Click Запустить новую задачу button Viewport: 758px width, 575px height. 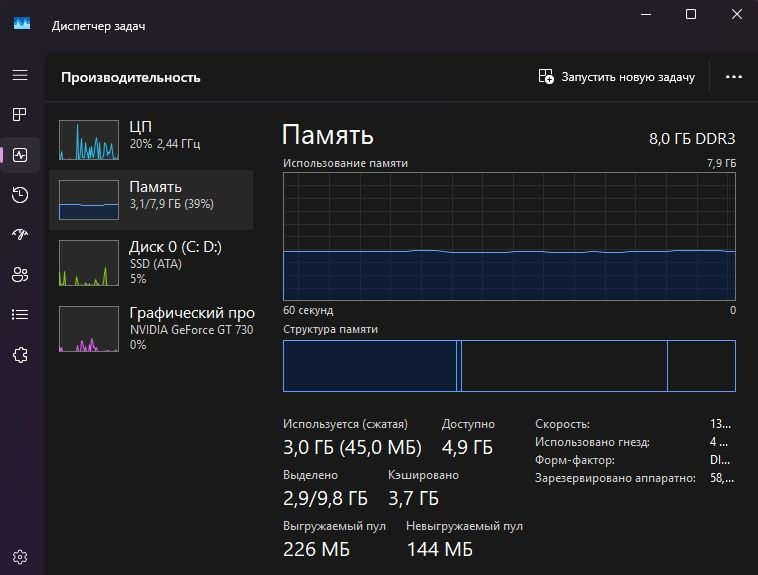pyautogui.click(x=616, y=76)
